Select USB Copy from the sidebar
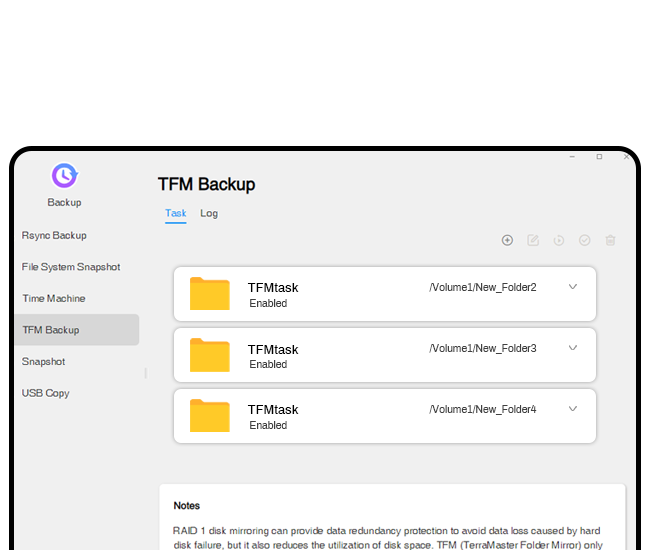The width and height of the screenshot is (648, 550). pyautogui.click(x=46, y=393)
